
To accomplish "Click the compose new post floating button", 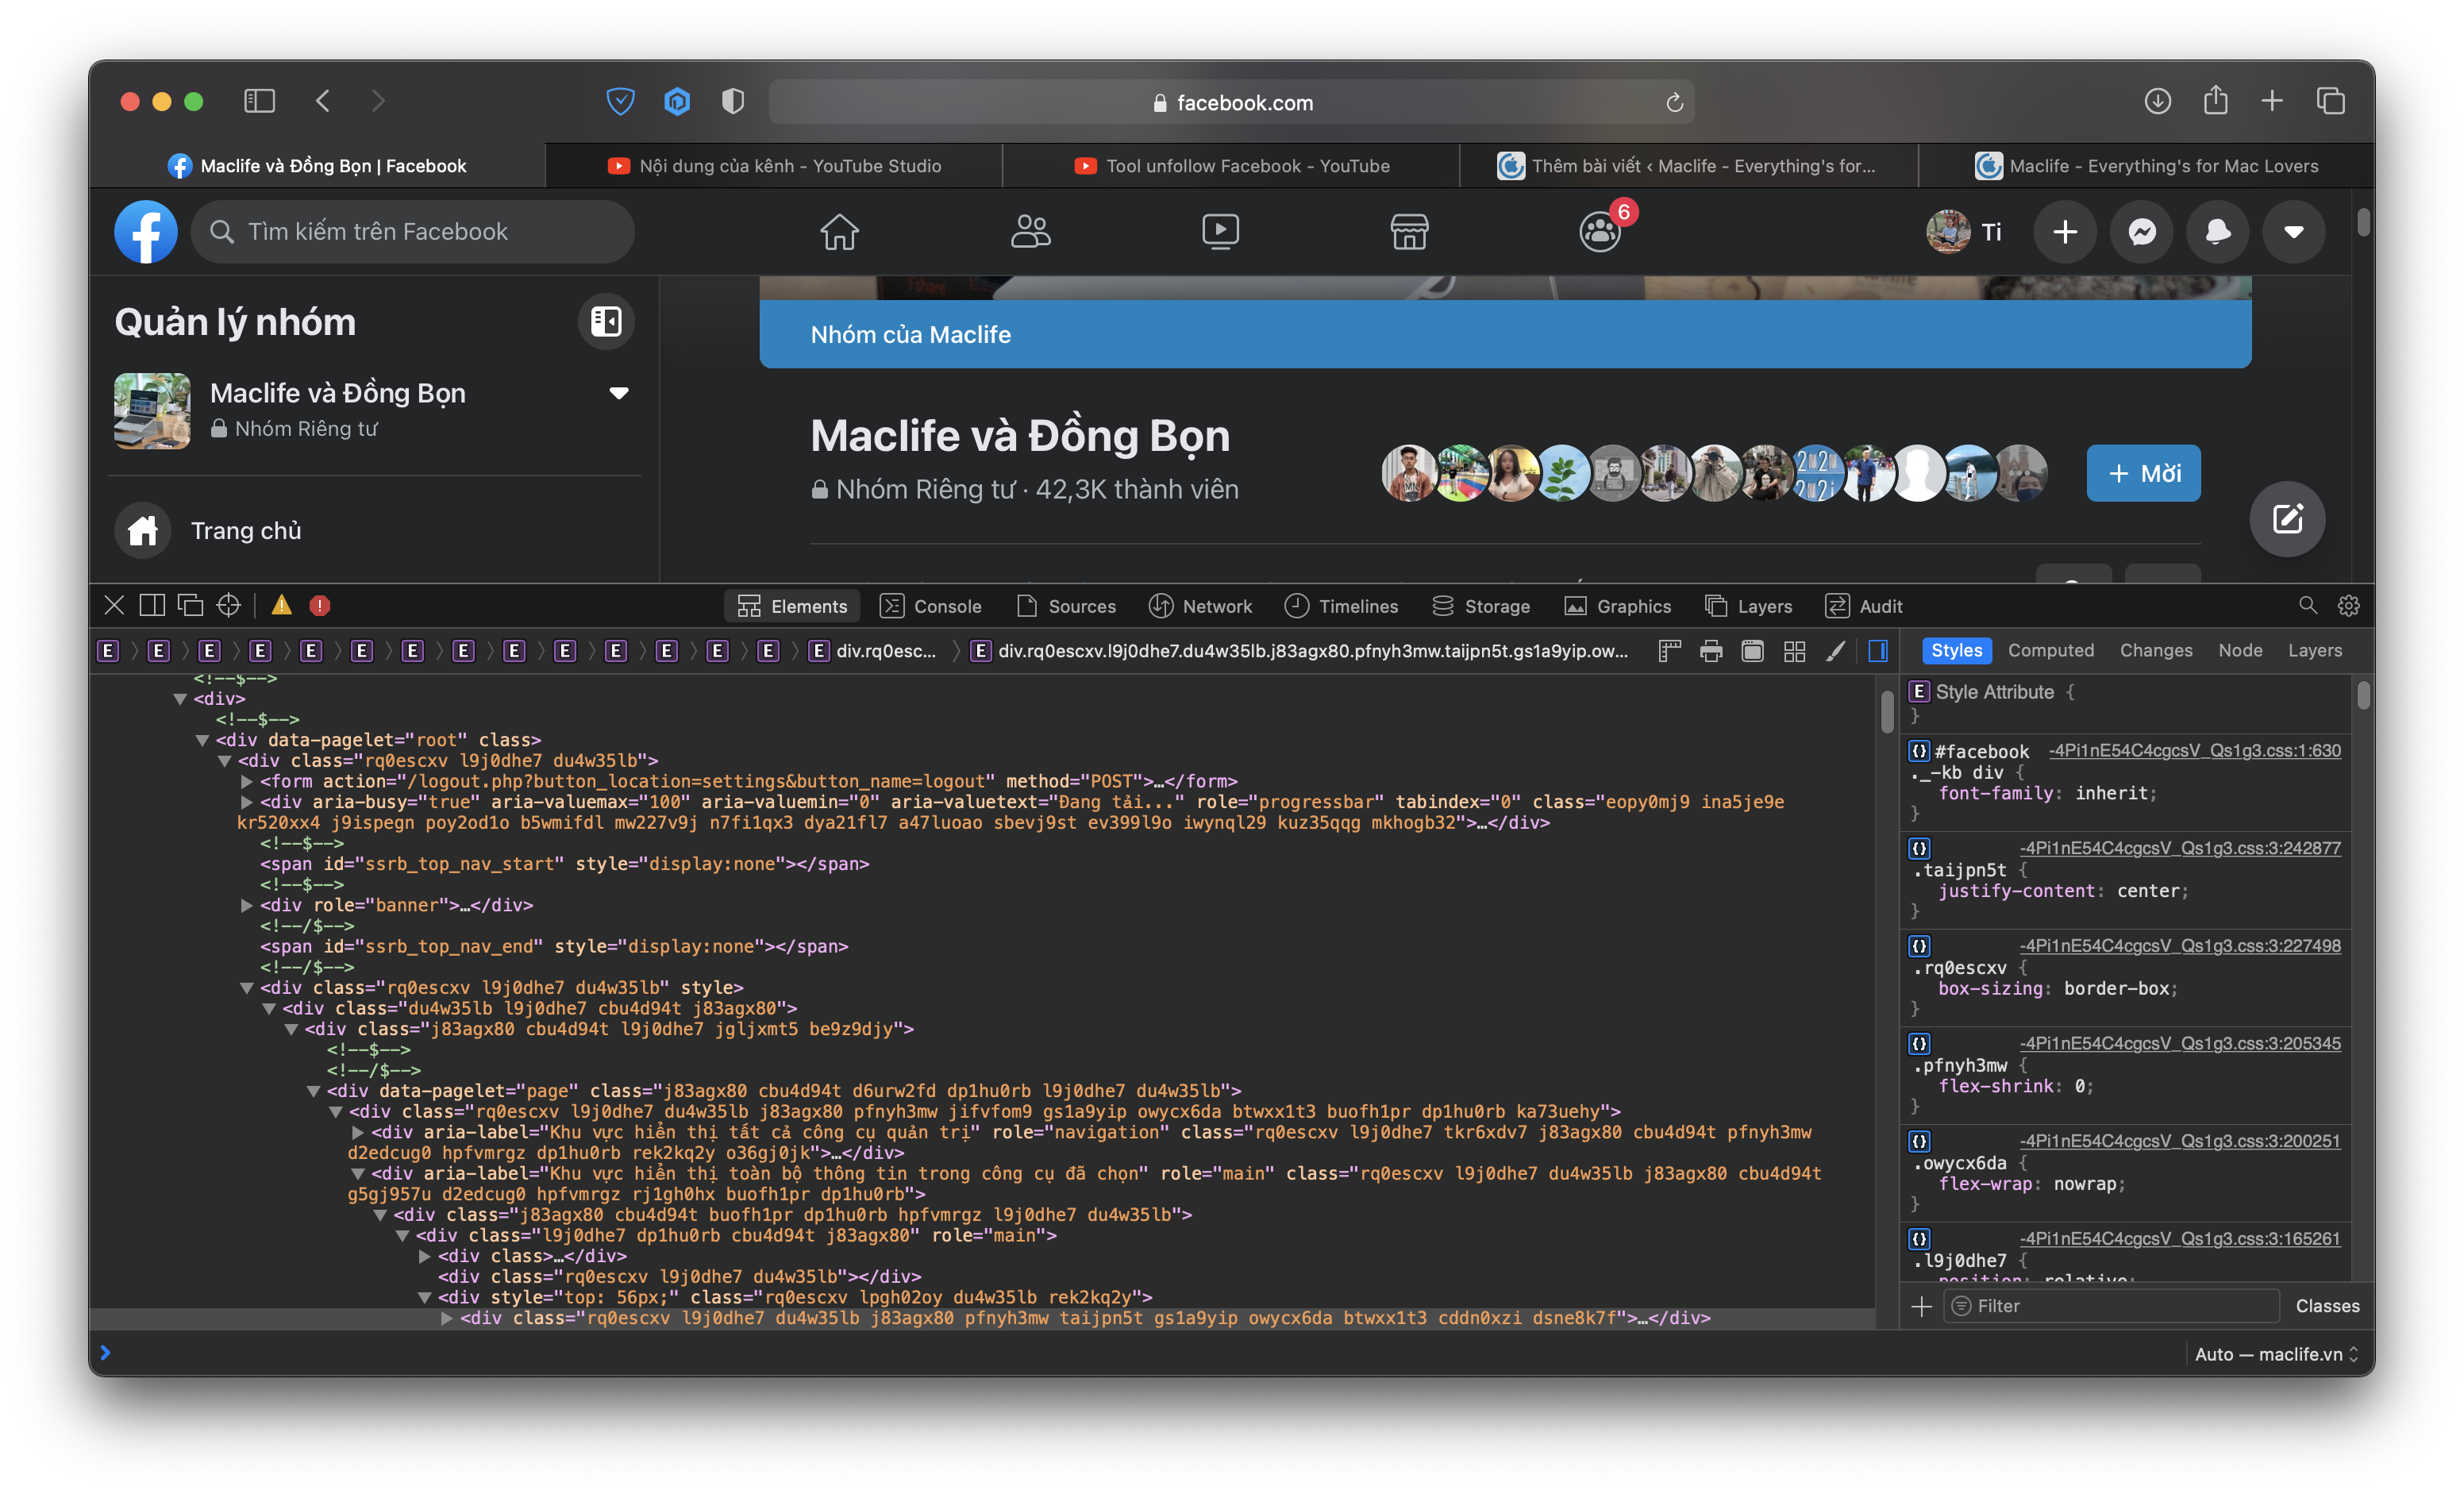I will click(x=2286, y=519).
